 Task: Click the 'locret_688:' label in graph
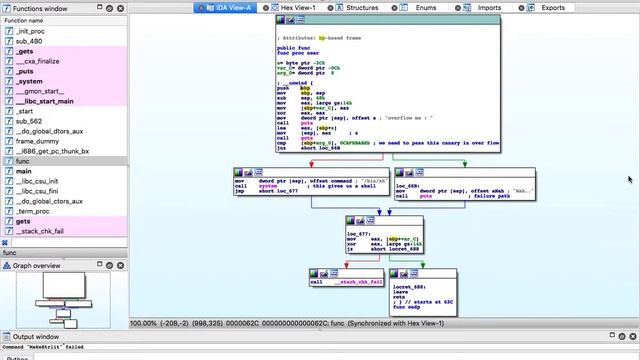click(409, 287)
